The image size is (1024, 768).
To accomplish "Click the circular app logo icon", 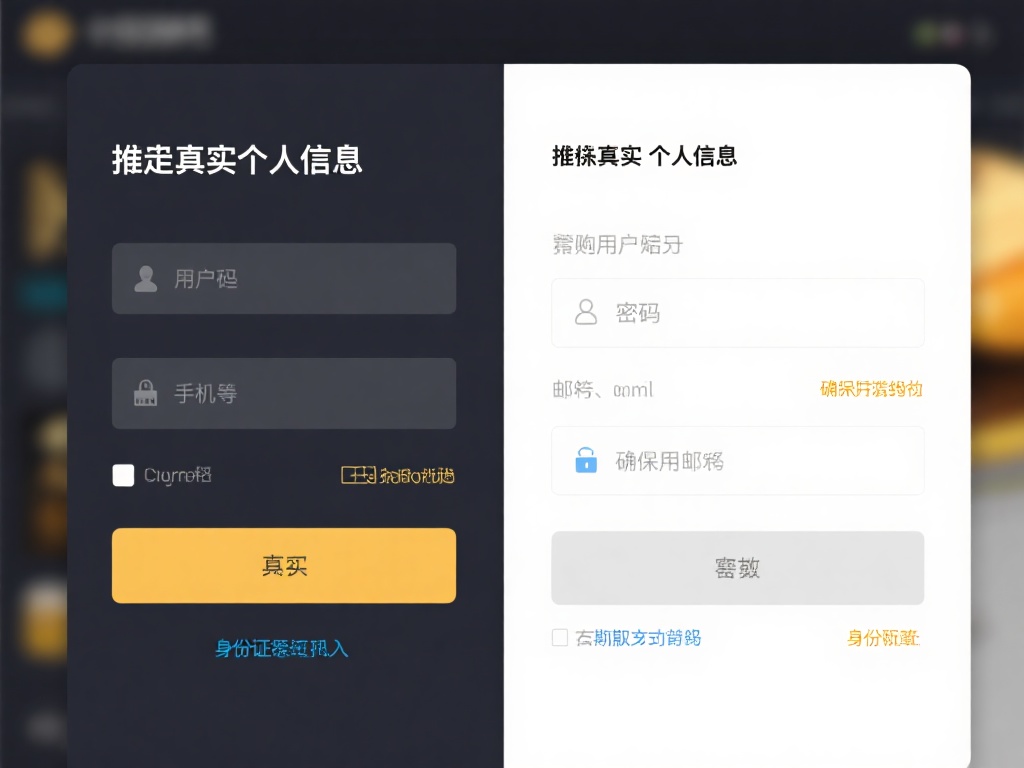I will 44,32.
